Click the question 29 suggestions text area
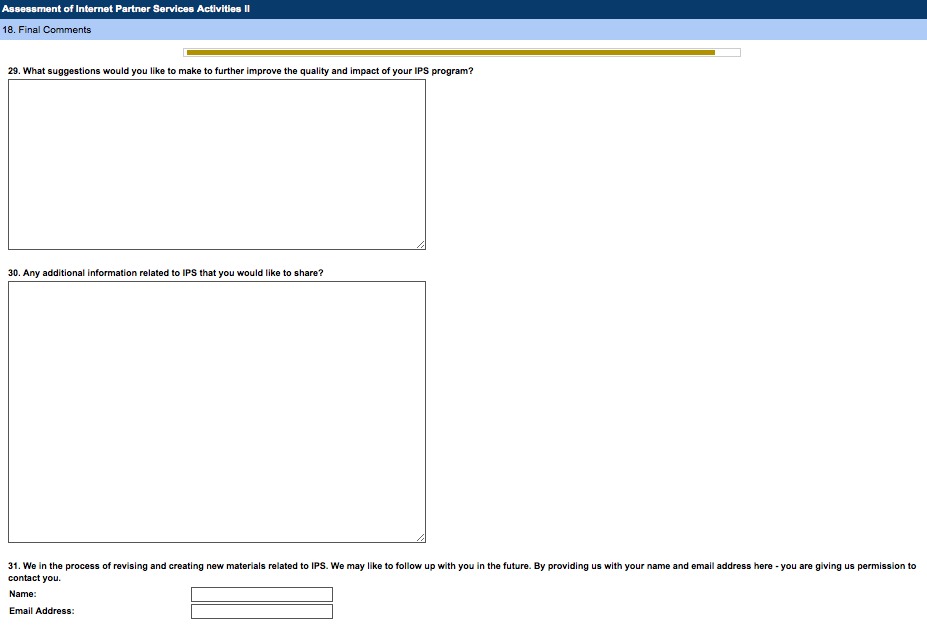The height and width of the screenshot is (634, 927). [x=217, y=164]
